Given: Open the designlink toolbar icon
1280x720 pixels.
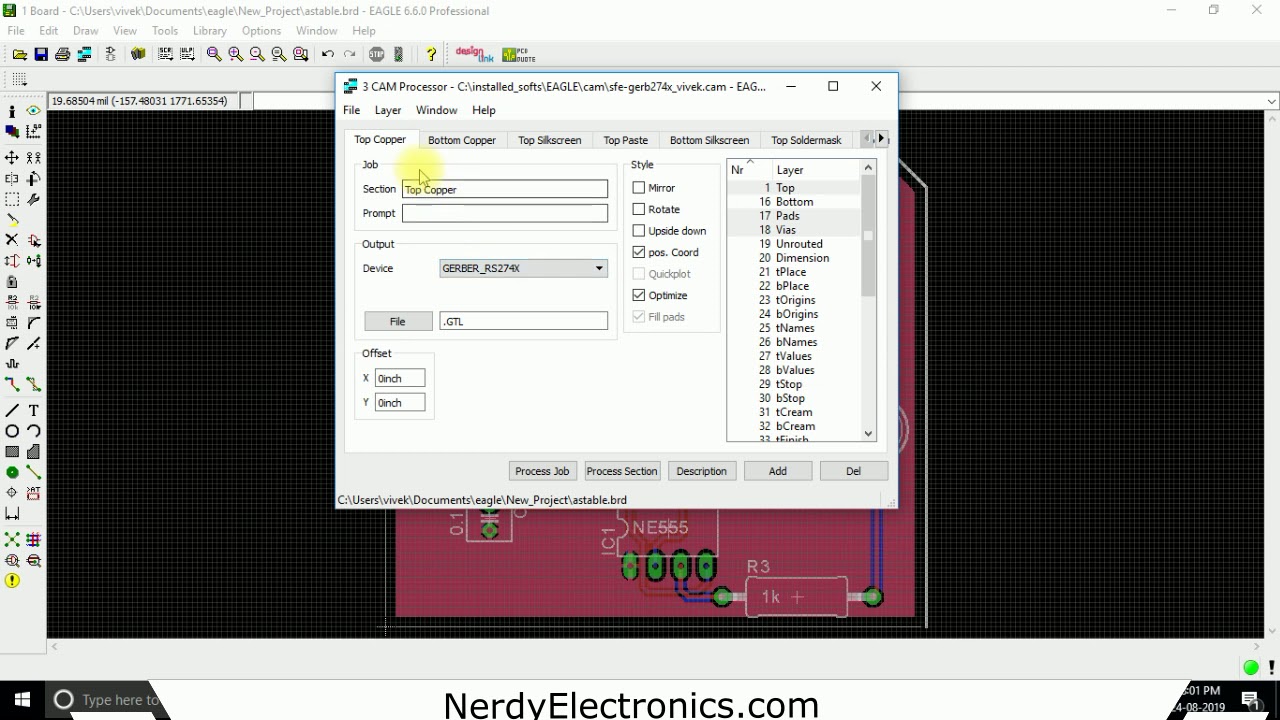Looking at the screenshot, I should click(x=475, y=54).
